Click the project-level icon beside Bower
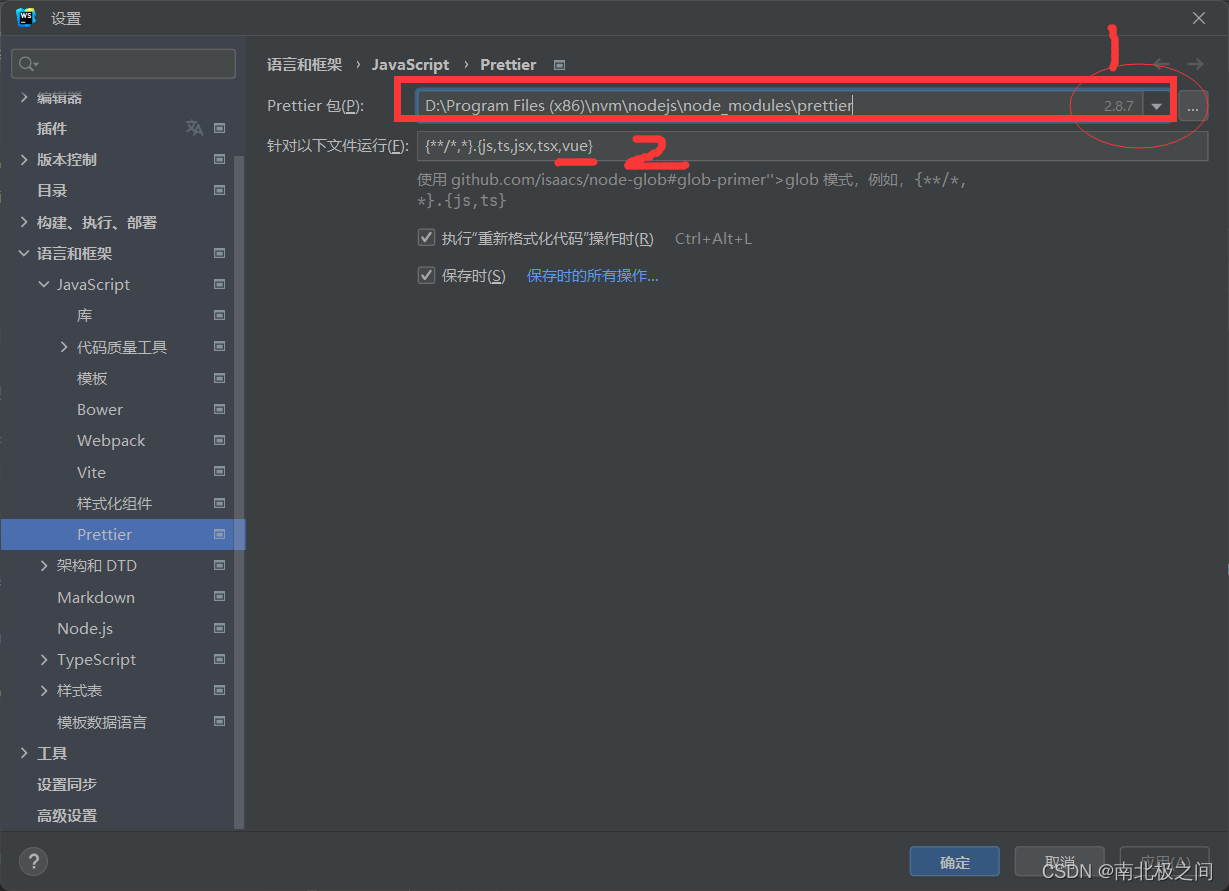This screenshot has width=1229, height=891. point(220,409)
